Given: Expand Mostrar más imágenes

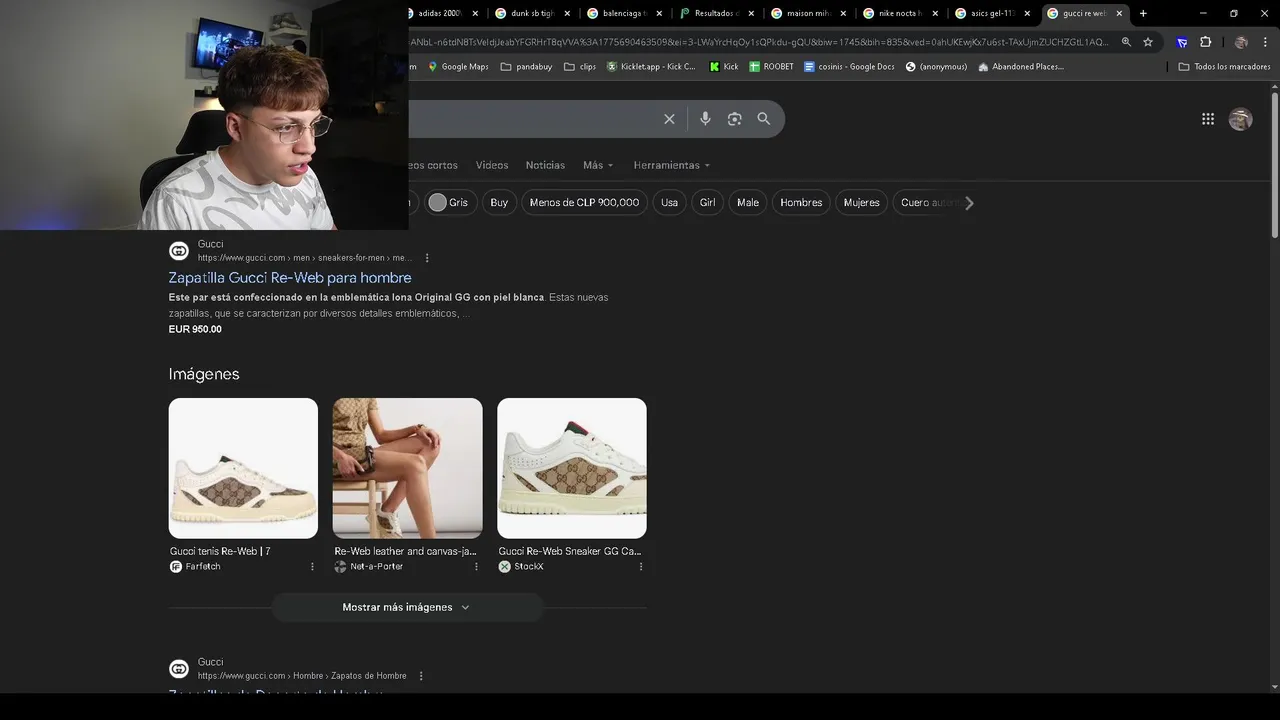Looking at the screenshot, I should coord(407,607).
